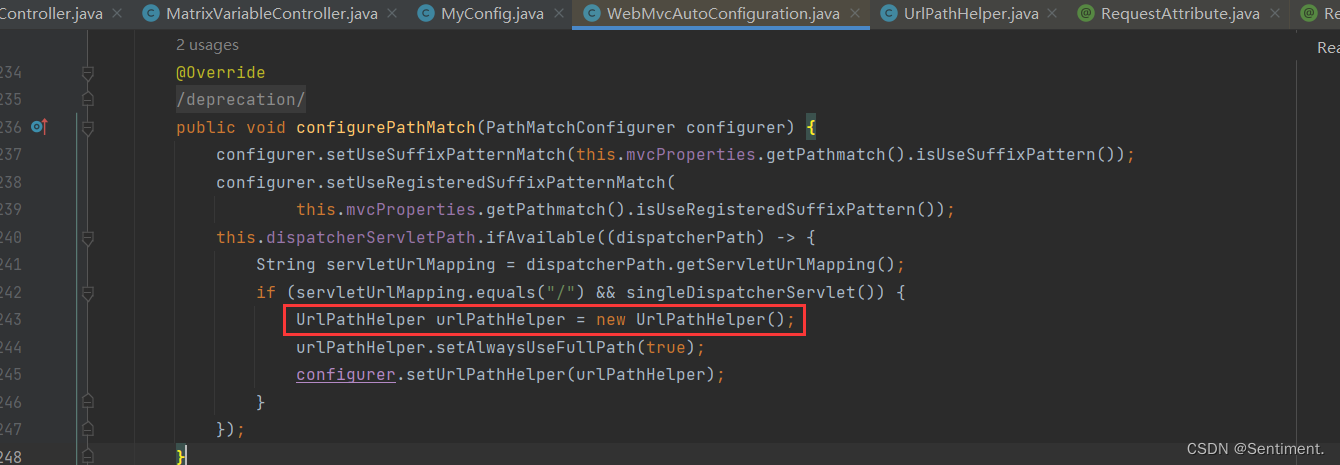Switch to MatrixVariableController.java tab
Viewport: 1340px width, 465px height.
click(x=269, y=14)
